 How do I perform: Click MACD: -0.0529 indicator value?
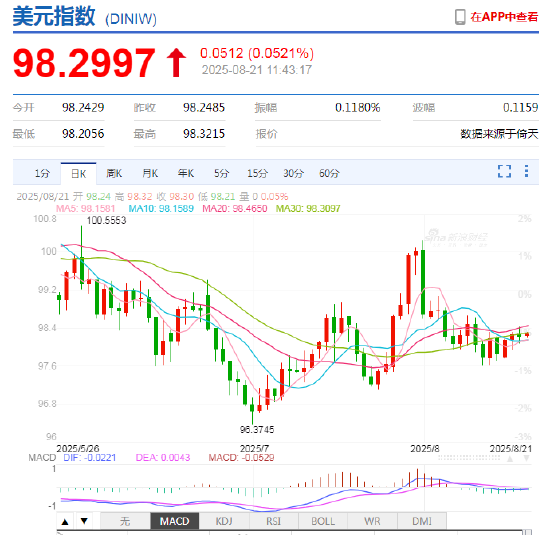[241, 457]
